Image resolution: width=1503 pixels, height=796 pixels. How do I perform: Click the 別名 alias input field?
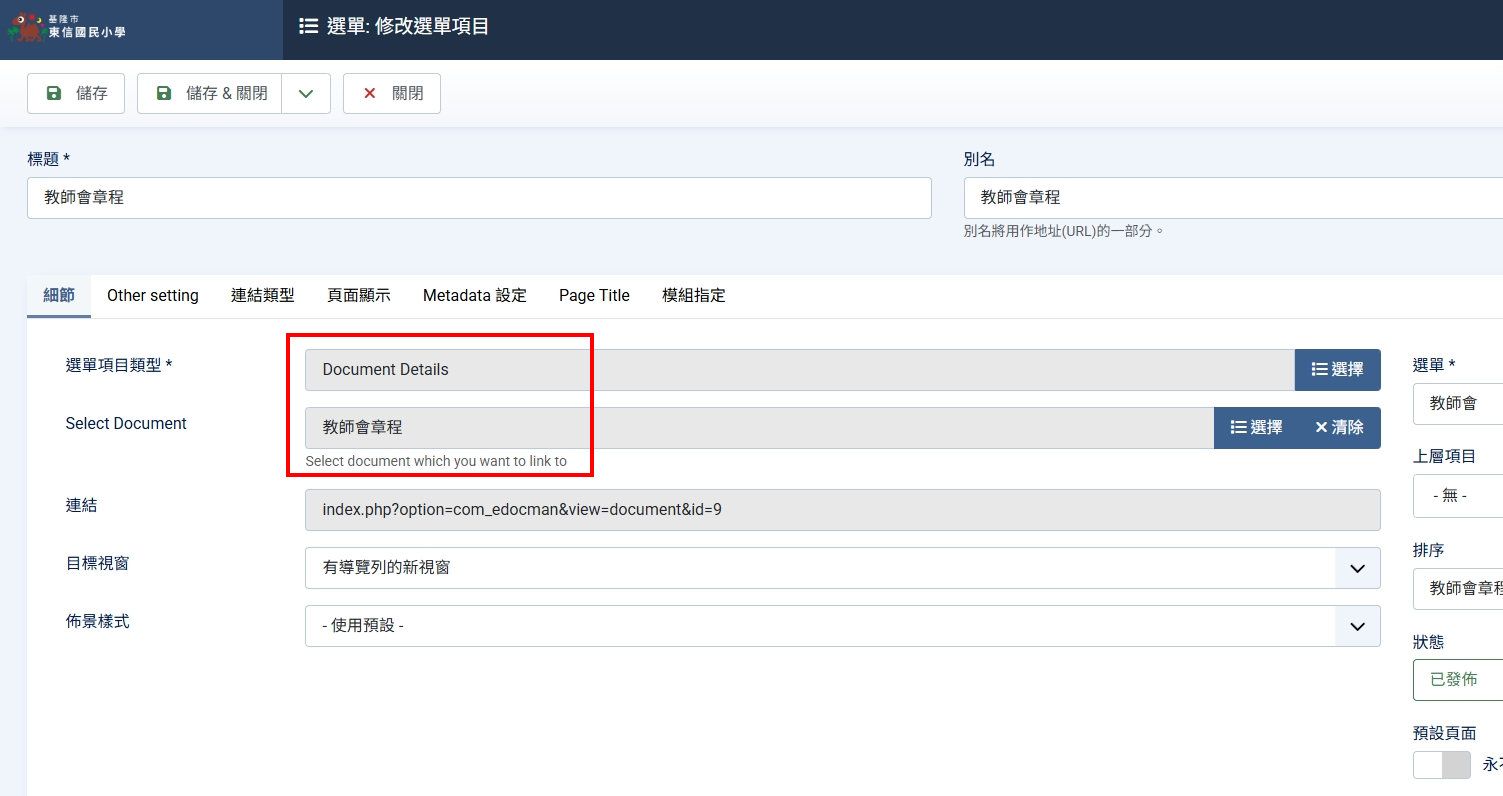point(1232,198)
